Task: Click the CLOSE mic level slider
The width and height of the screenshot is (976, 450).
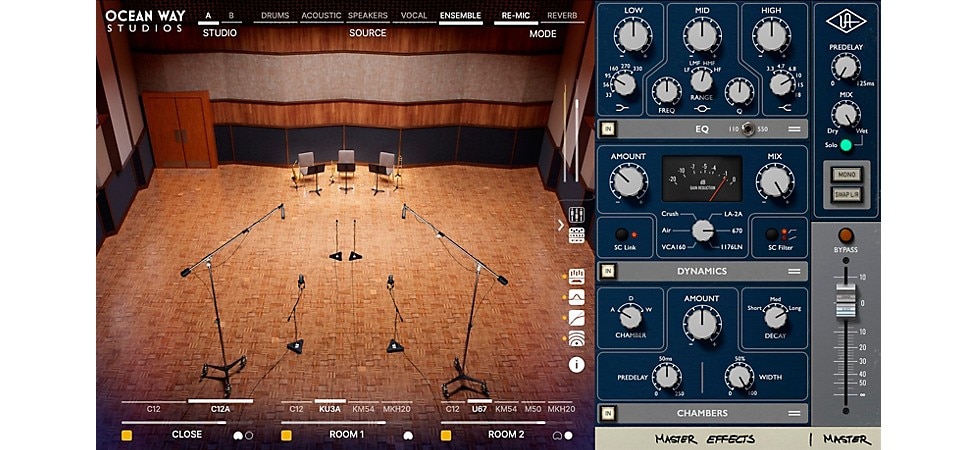Action: pyautogui.click(x=187, y=423)
